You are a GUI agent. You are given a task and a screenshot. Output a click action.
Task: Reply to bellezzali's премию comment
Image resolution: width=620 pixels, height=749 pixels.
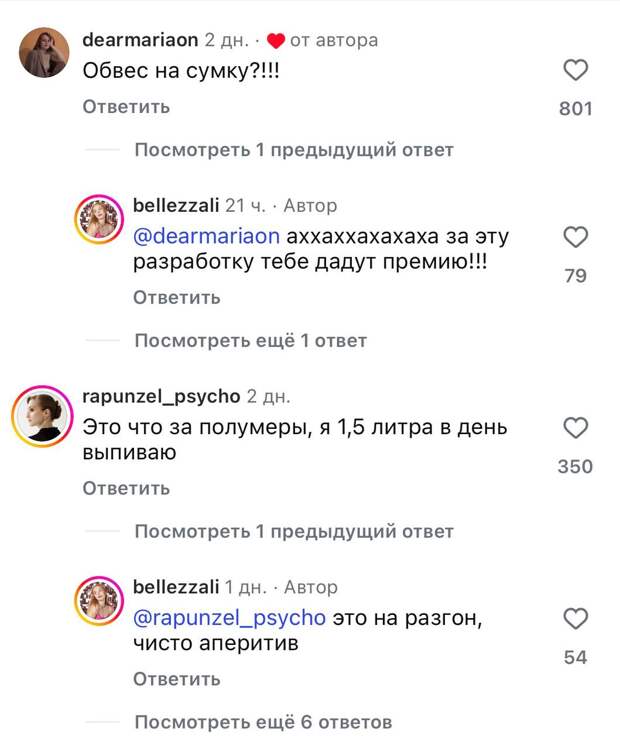(177, 297)
